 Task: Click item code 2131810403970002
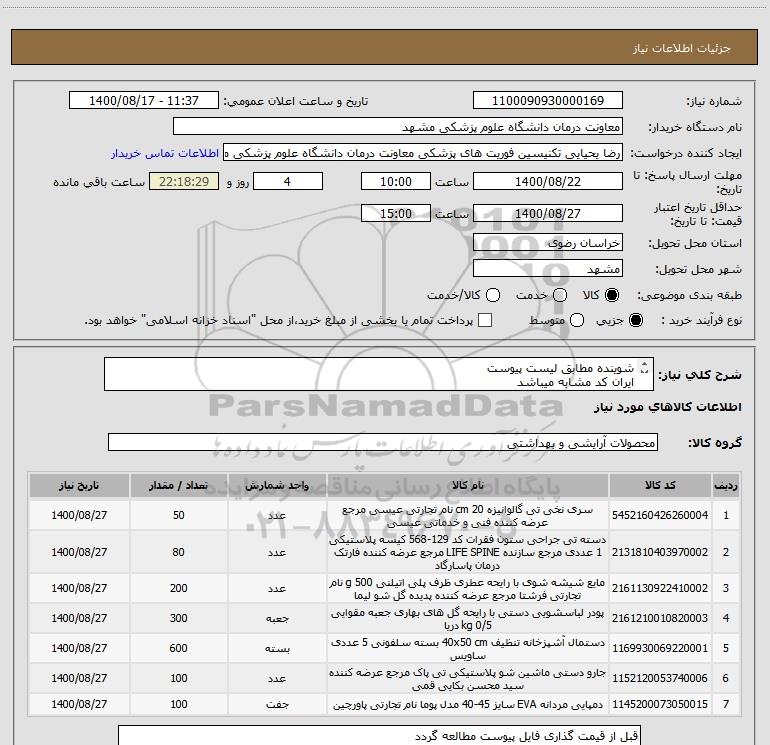point(660,552)
